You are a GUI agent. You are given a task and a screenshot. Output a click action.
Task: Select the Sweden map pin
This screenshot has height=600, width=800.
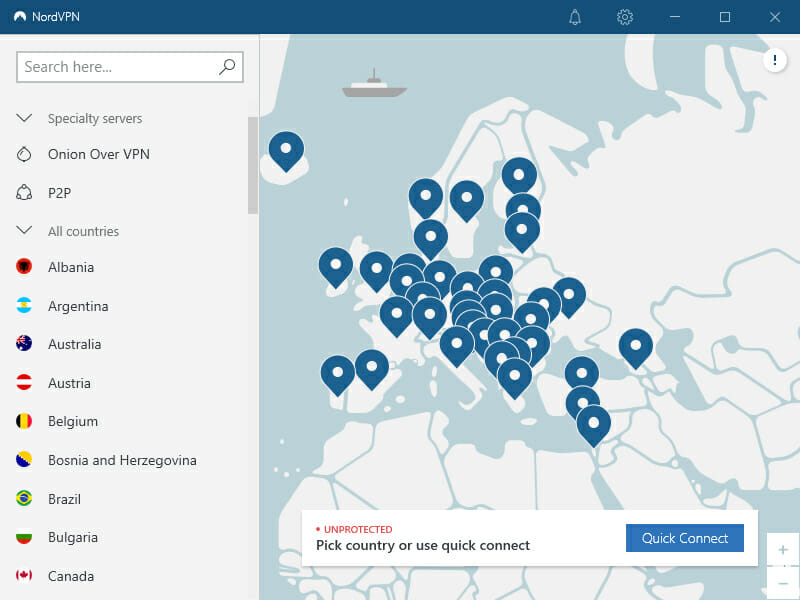467,200
